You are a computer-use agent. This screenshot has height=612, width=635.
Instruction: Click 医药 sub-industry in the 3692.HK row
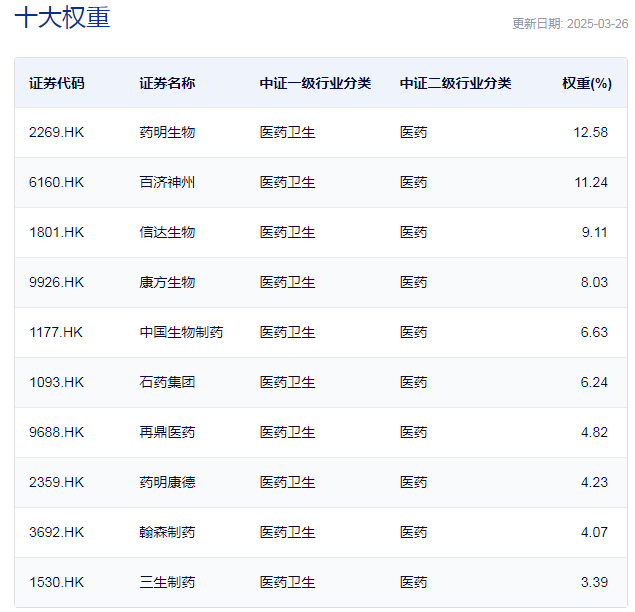pos(413,532)
